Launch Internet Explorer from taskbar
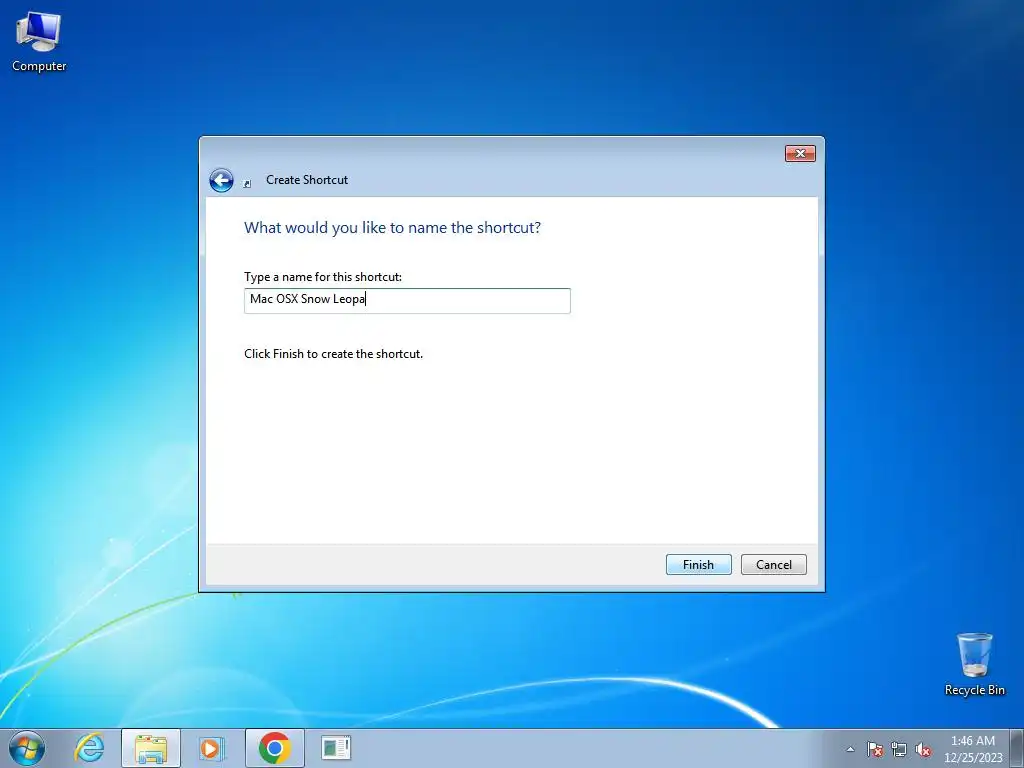This screenshot has height=768, width=1024. 89,748
